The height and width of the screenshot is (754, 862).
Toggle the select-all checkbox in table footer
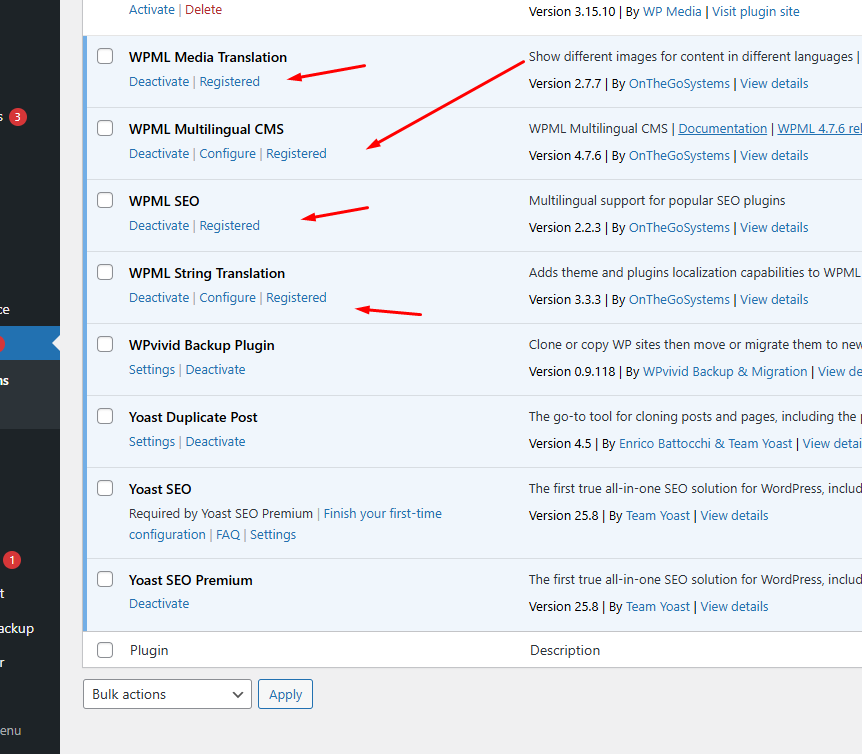tap(105, 650)
